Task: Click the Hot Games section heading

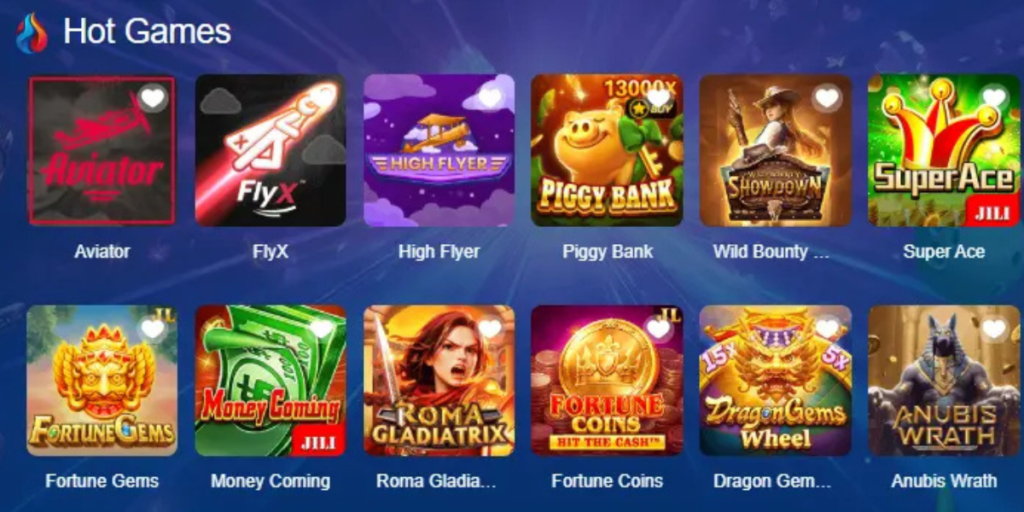Action: [x=147, y=31]
